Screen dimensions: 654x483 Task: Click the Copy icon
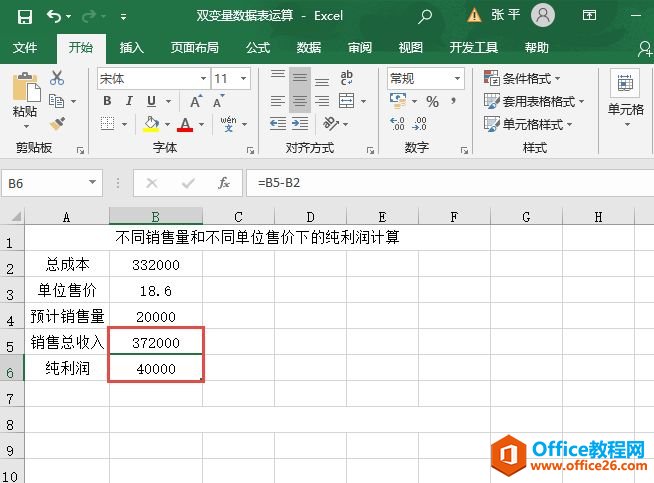56,101
